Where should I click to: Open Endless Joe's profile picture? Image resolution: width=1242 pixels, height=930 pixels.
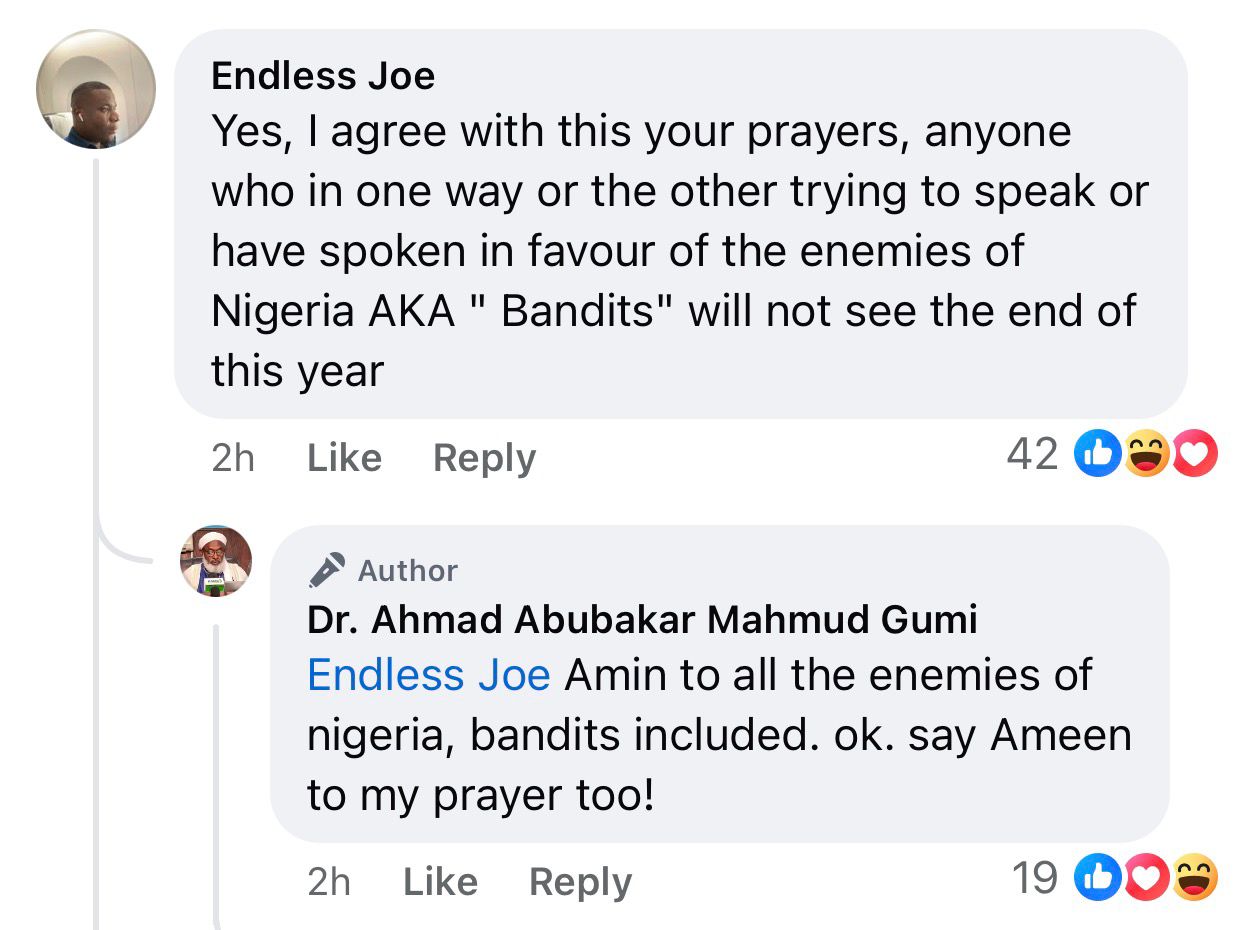point(96,90)
